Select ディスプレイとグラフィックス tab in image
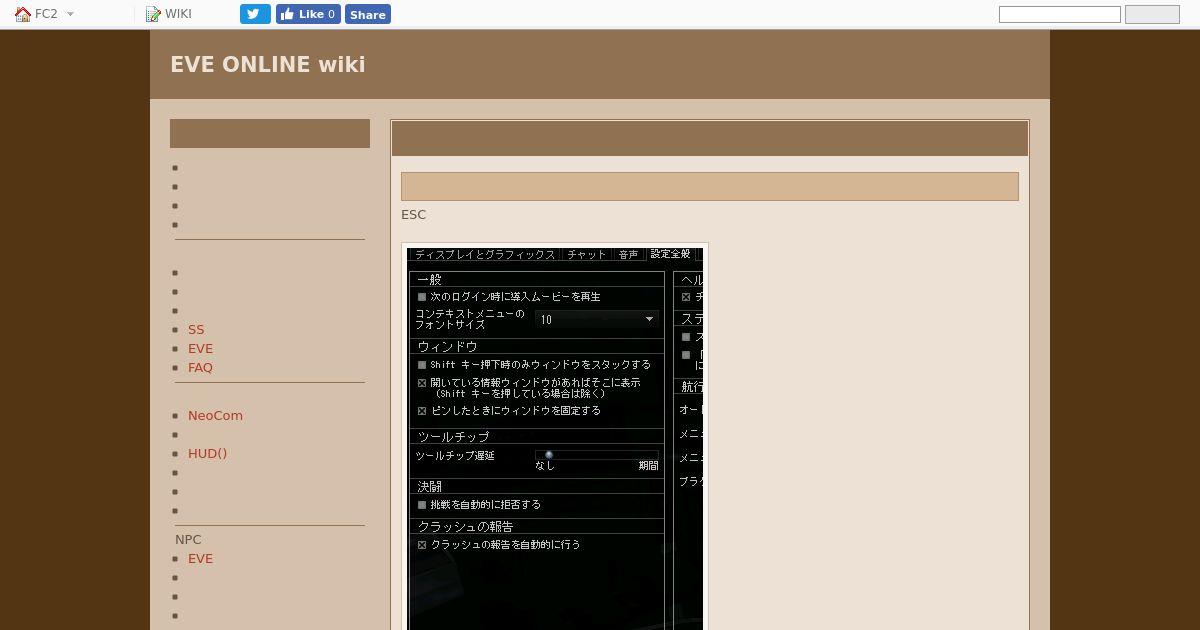This screenshot has width=1200, height=630. pyautogui.click(x=485, y=255)
